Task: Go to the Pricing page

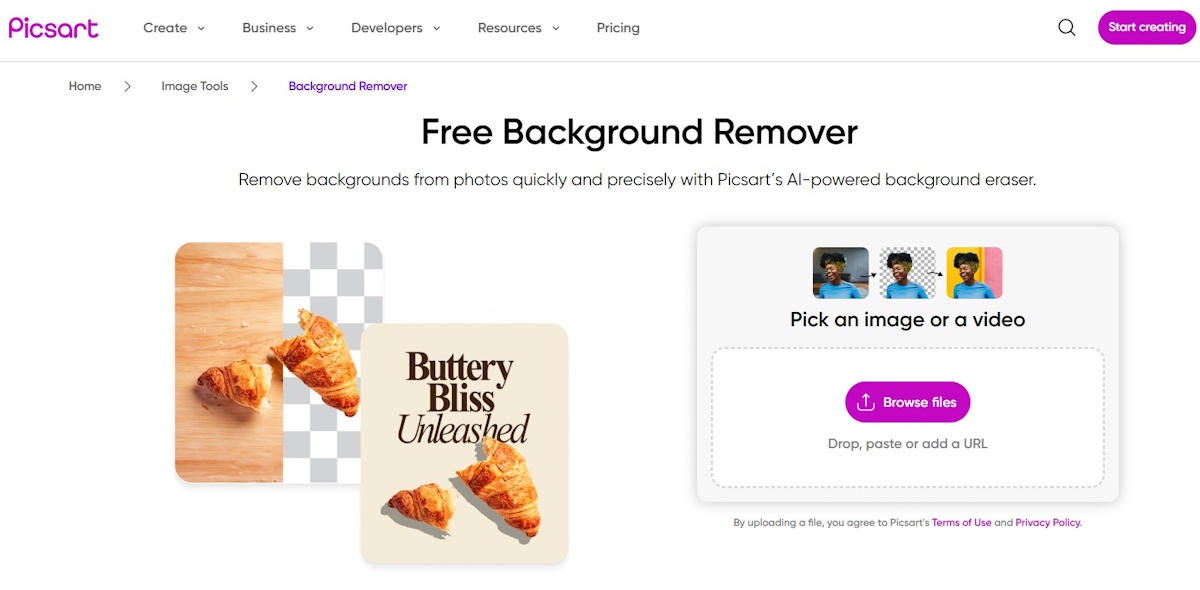Action: click(x=618, y=28)
